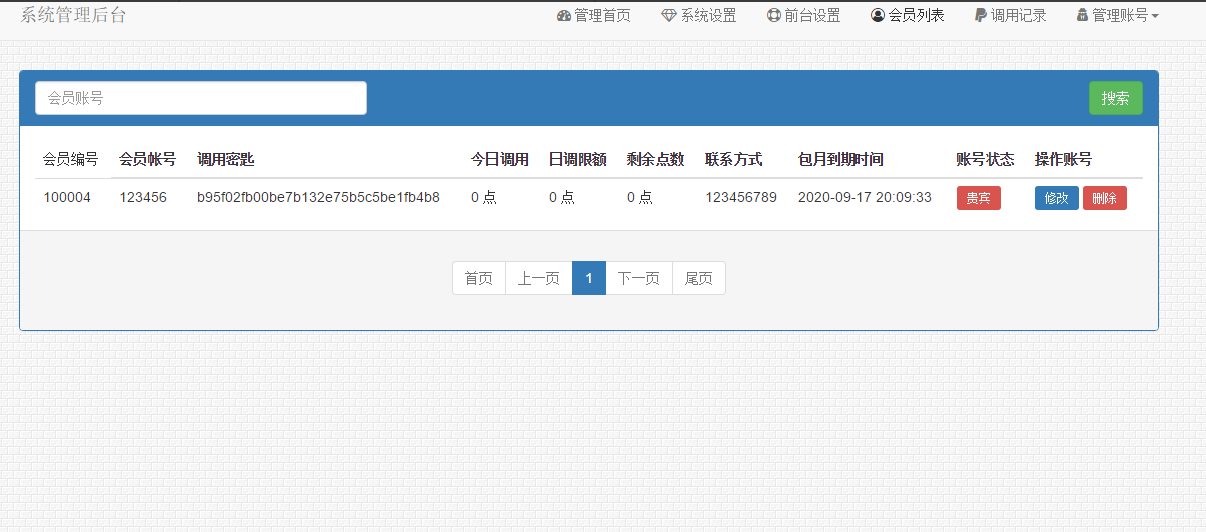Viewport: 1206px width, 532px height.
Task: Click the diamond icon beside 系统设置
Action: click(x=669, y=16)
